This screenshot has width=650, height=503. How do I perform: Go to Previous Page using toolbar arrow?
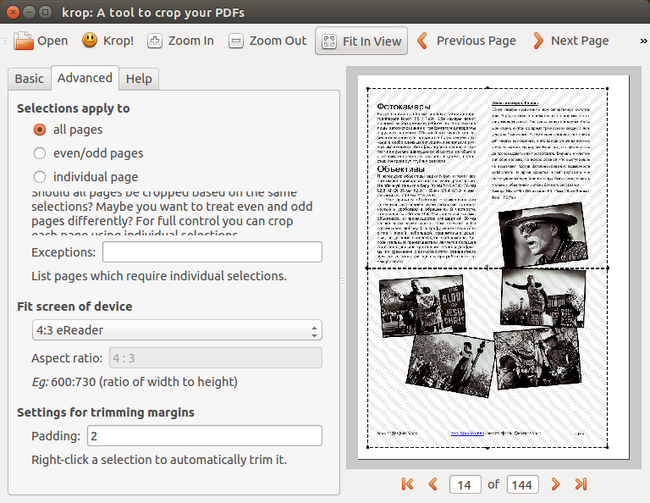coord(423,41)
